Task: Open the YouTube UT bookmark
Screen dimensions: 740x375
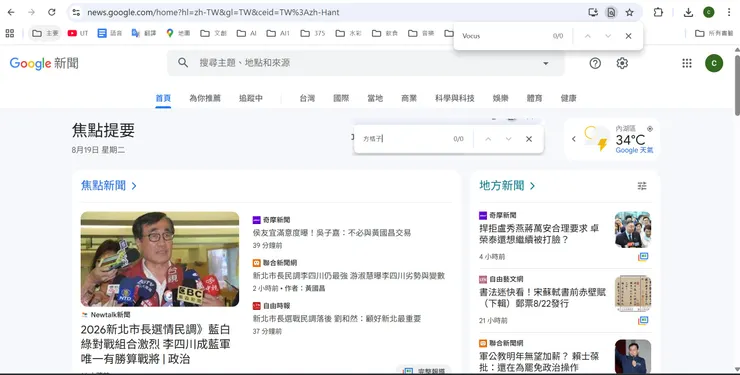Action: (78, 33)
